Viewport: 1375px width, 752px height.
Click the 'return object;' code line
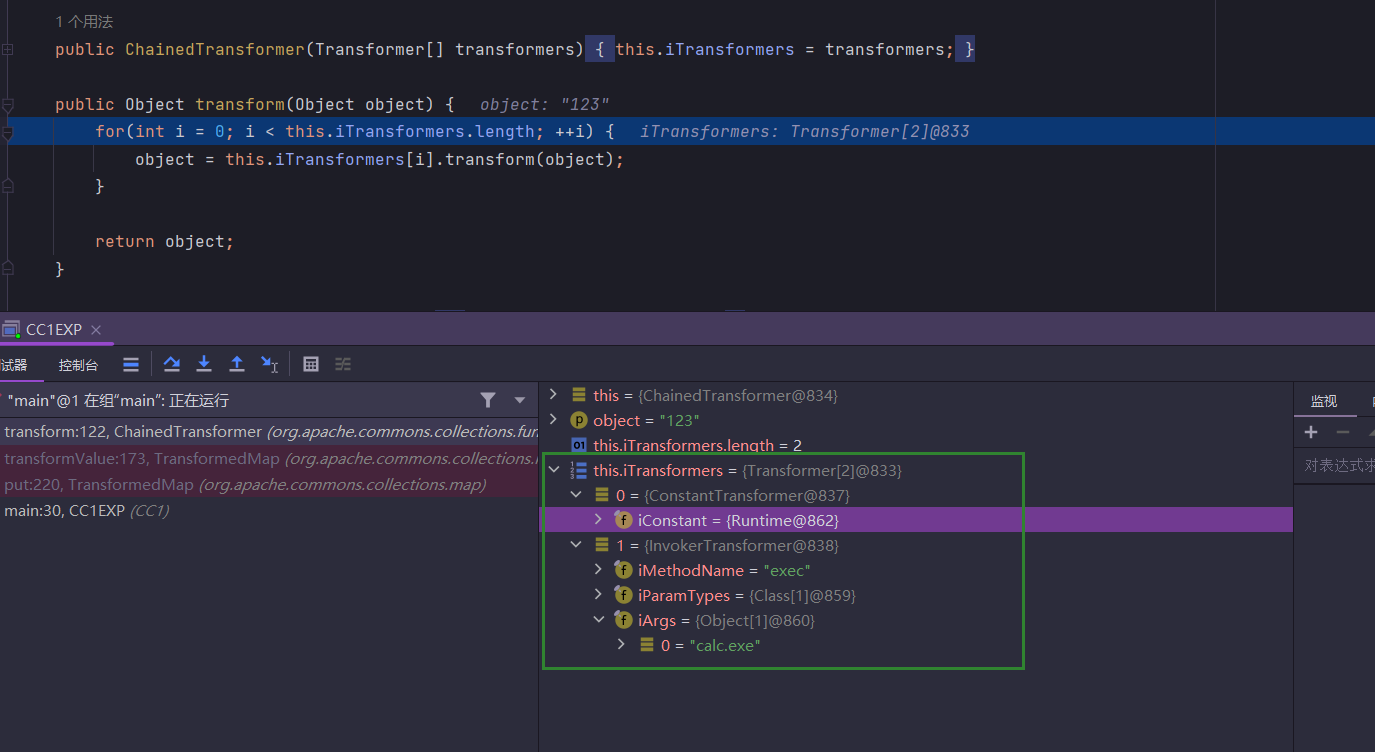pyautogui.click(x=164, y=241)
